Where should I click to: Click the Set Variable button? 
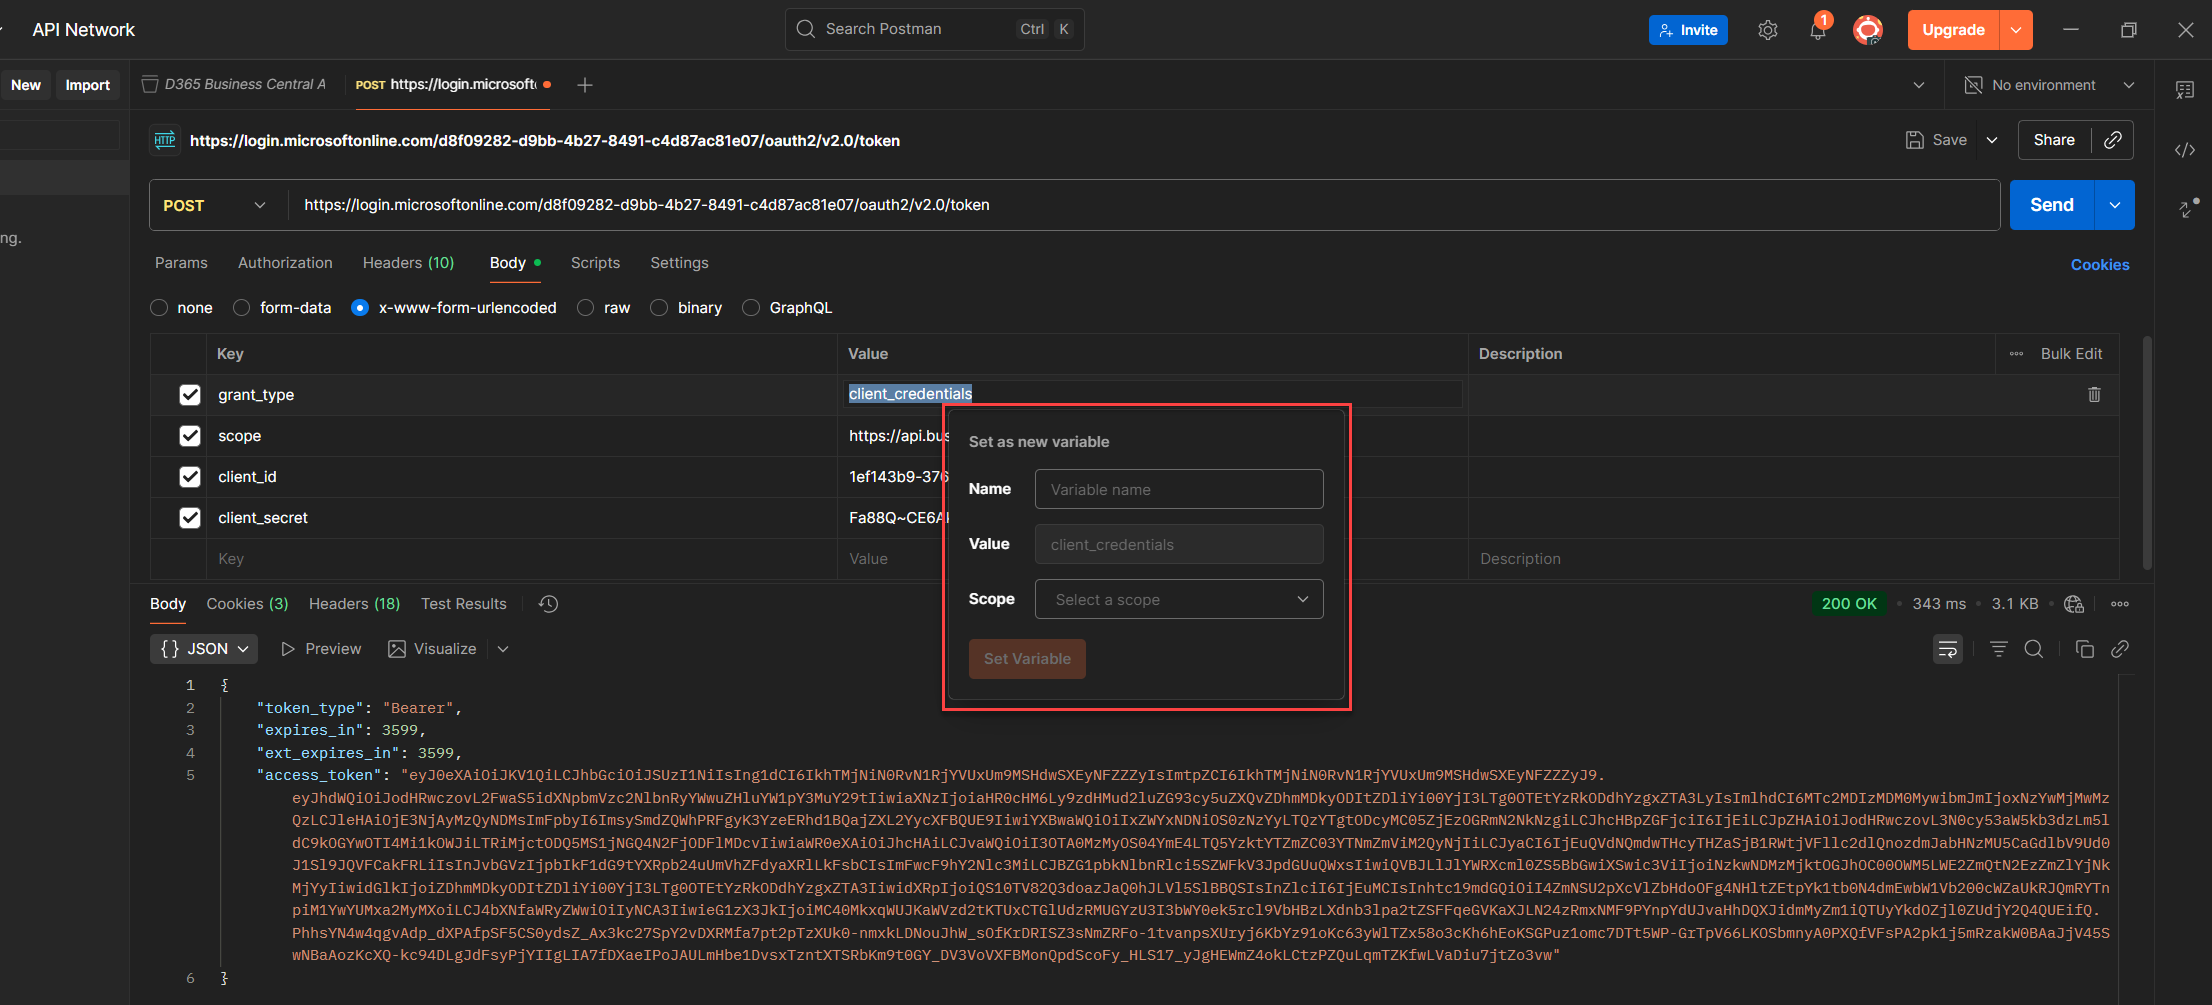click(1027, 659)
